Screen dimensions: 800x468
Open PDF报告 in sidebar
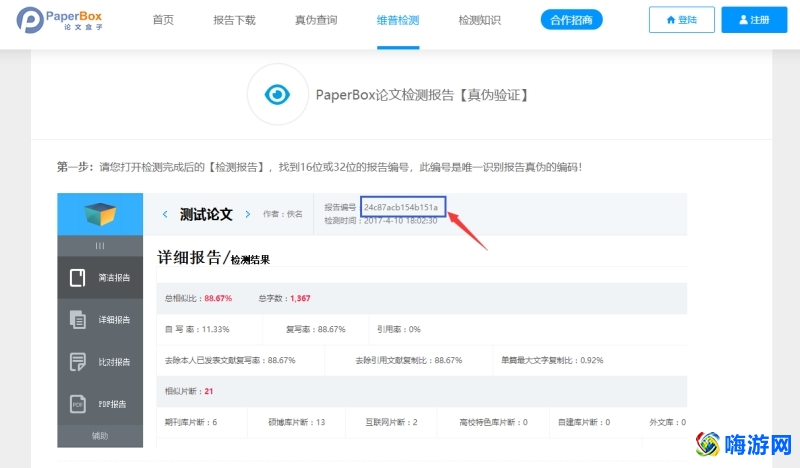point(100,404)
